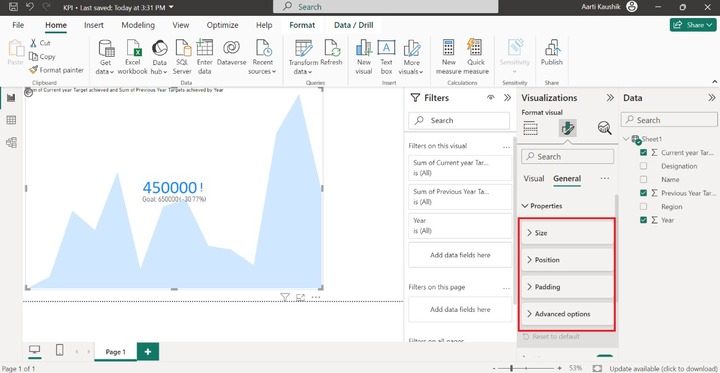
Task: Switch to the Visual format tab
Action: point(534,179)
